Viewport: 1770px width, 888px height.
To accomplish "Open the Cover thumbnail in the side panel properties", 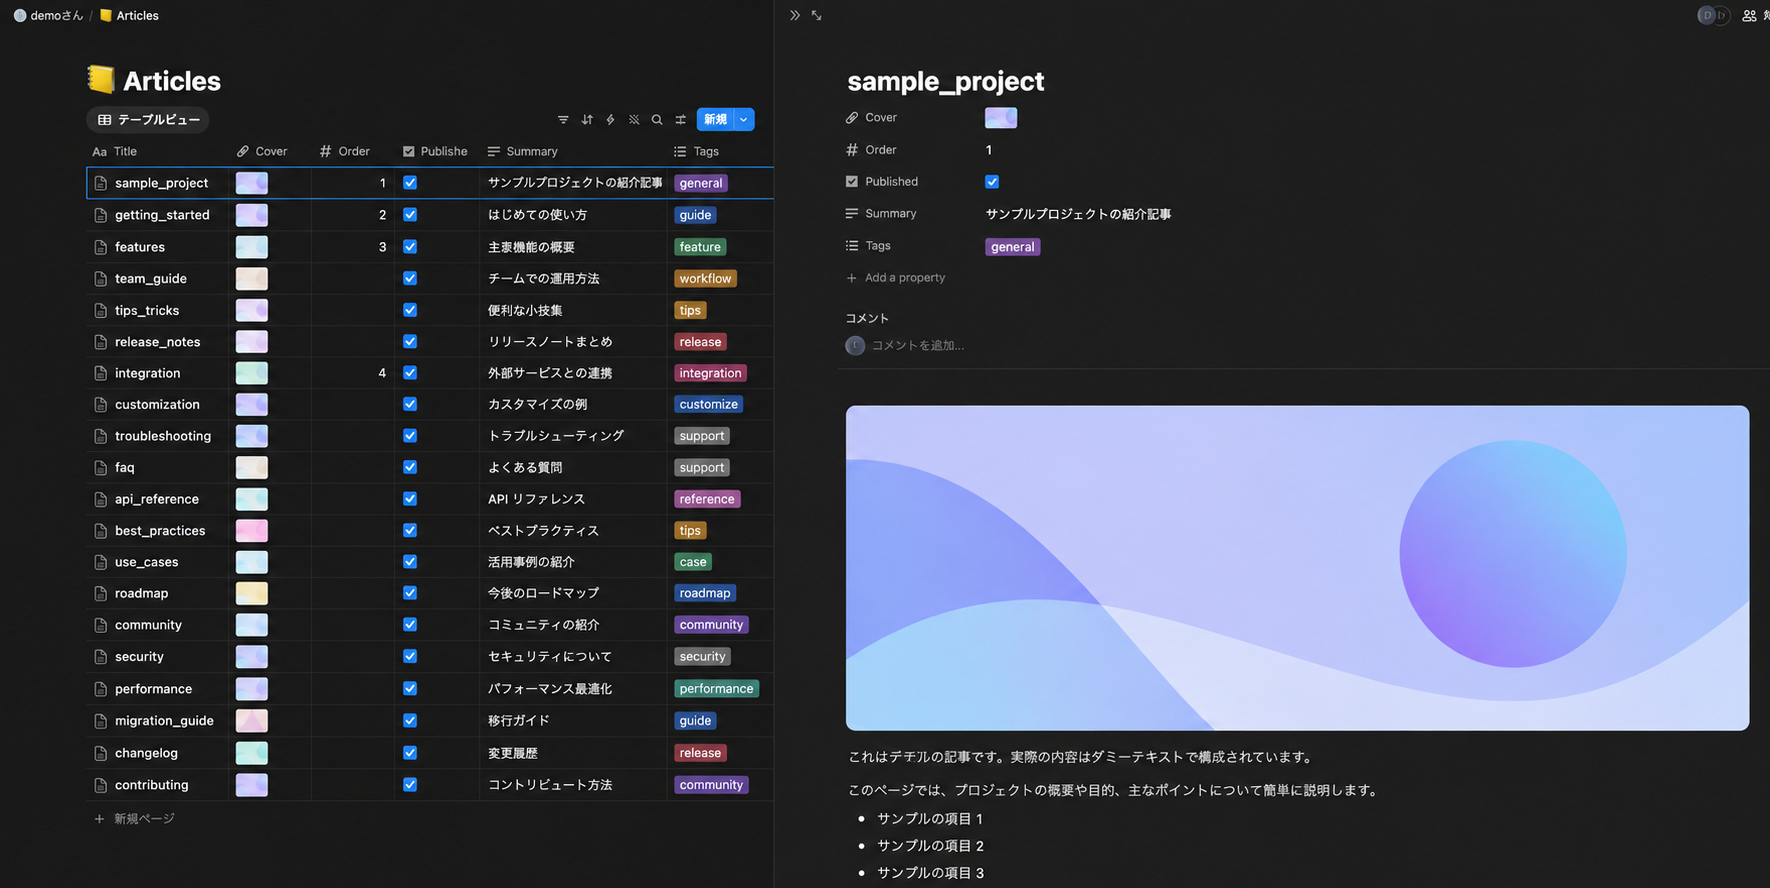I will pyautogui.click(x=1001, y=118).
